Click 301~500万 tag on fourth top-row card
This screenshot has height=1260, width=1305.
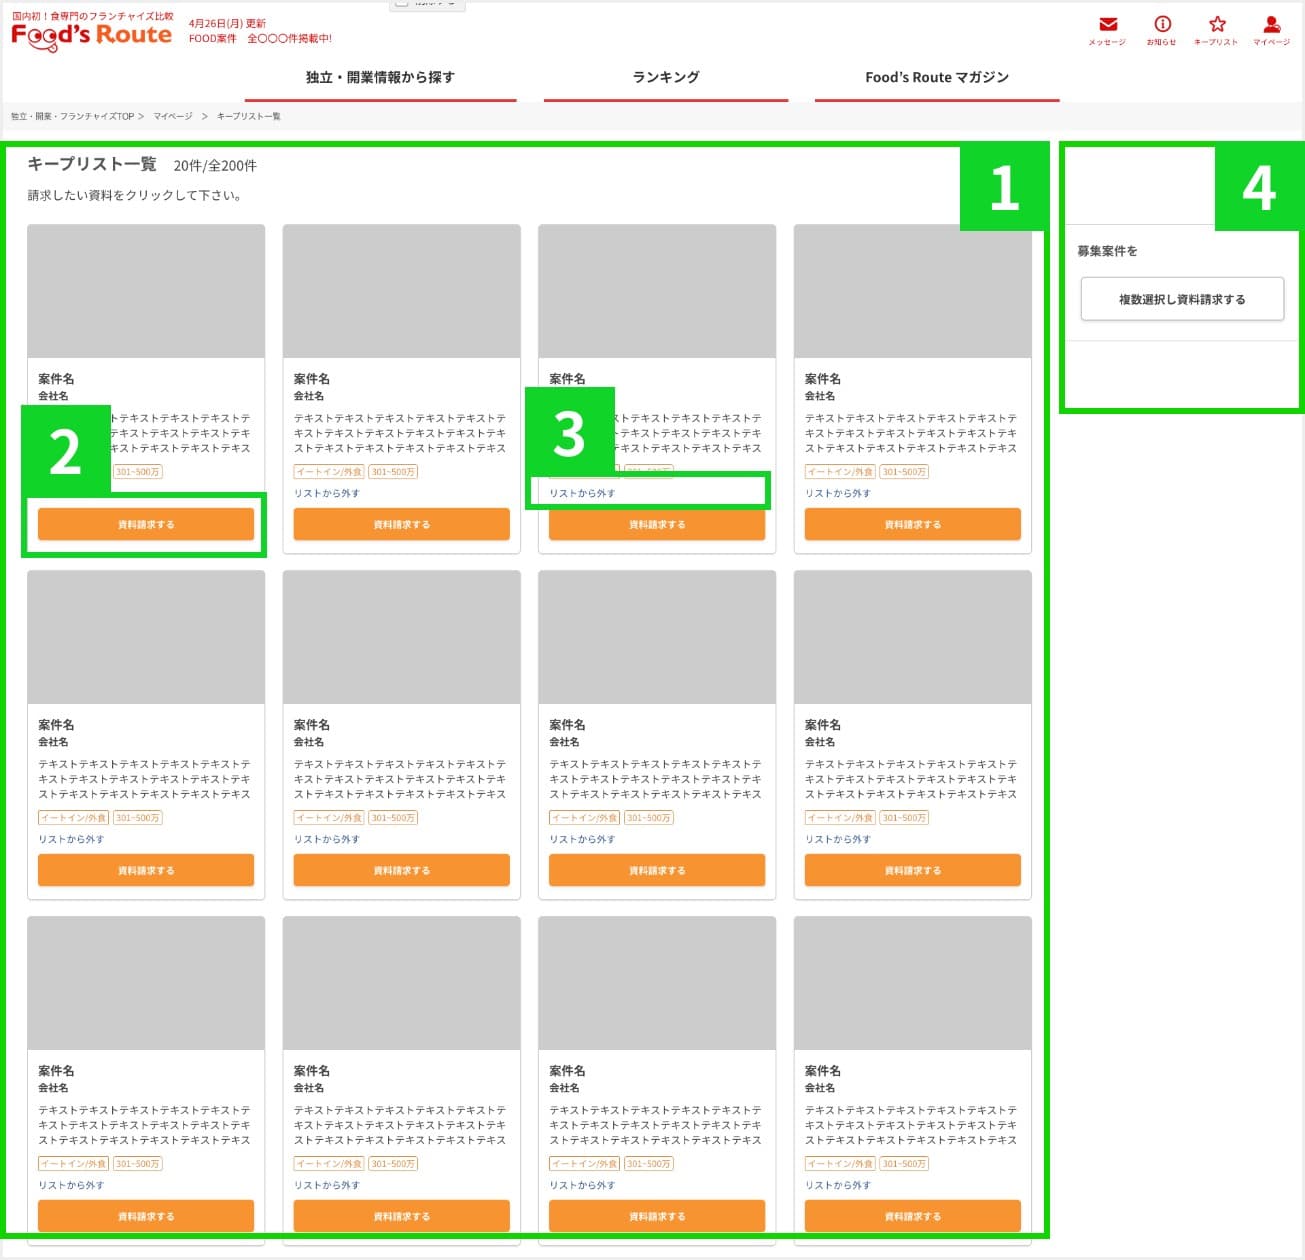[x=904, y=472]
